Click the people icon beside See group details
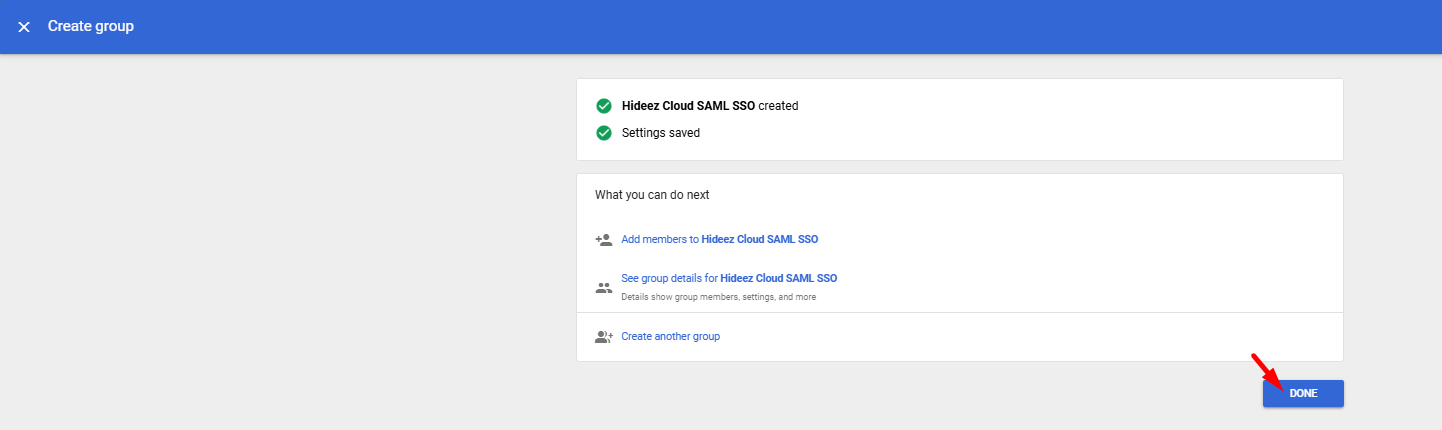Image resolution: width=1442 pixels, height=430 pixels. [x=603, y=287]
